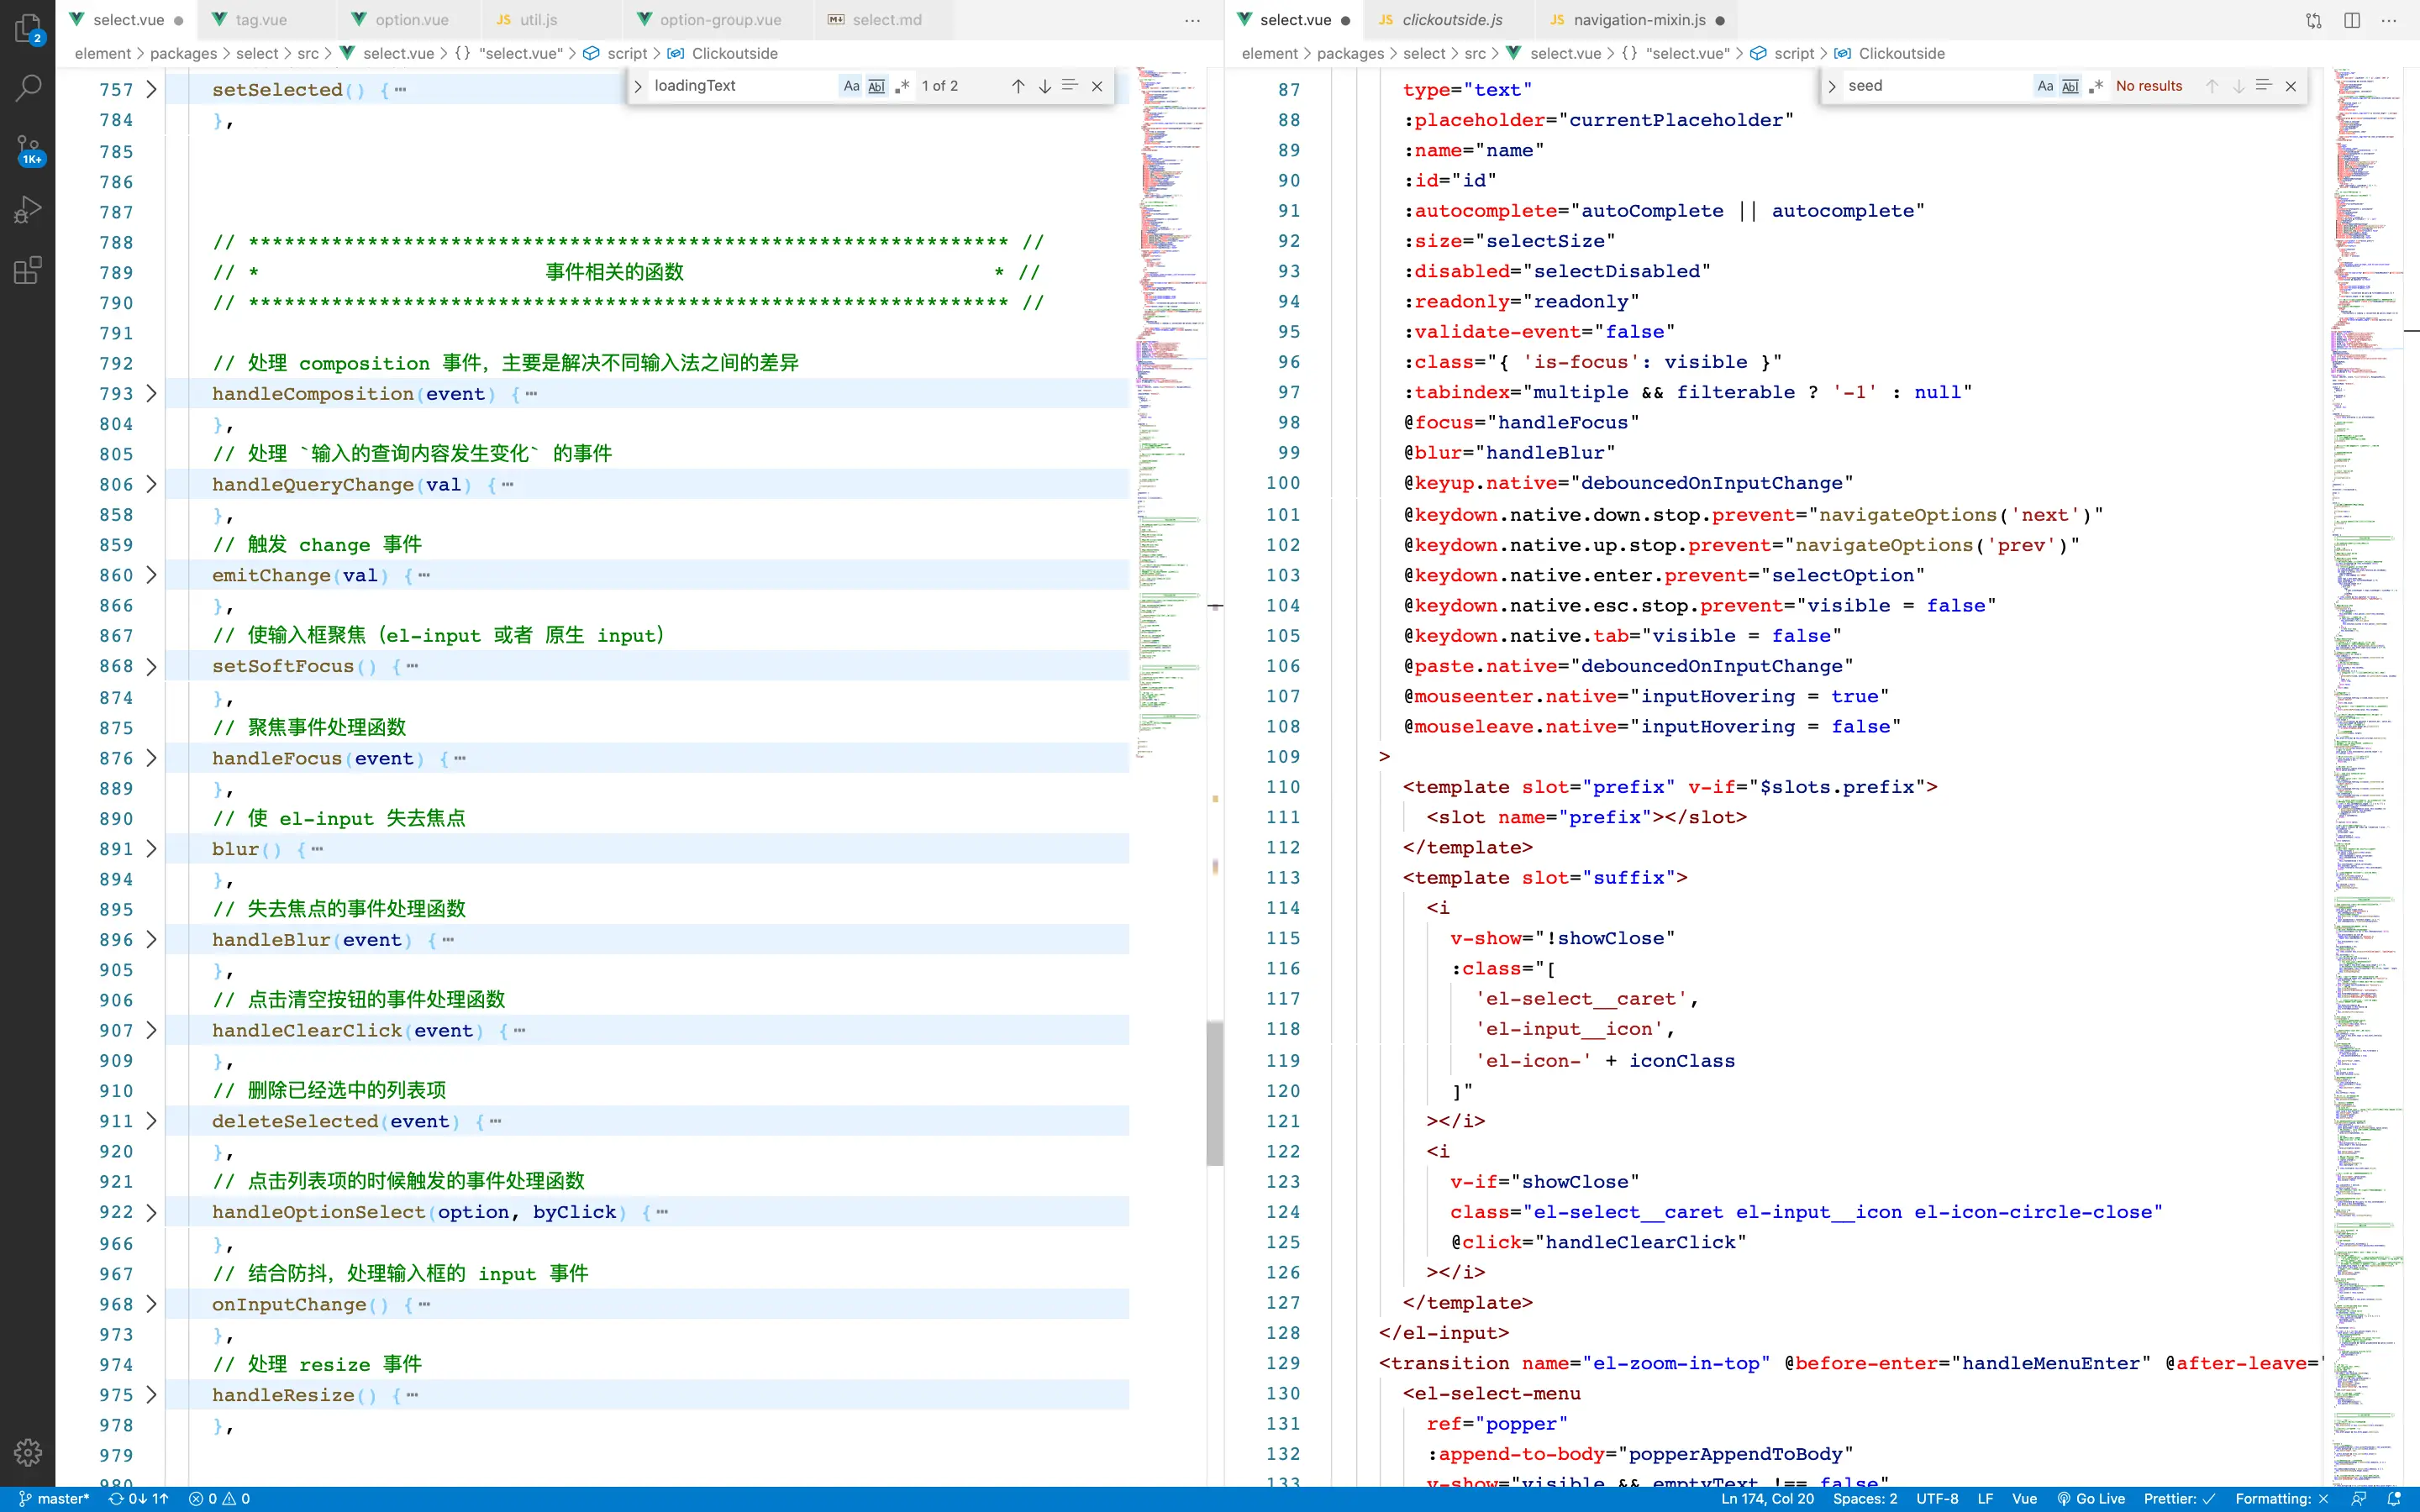Open the Source Control view
Screen dimensions: 2420x1512
point(28,150)
